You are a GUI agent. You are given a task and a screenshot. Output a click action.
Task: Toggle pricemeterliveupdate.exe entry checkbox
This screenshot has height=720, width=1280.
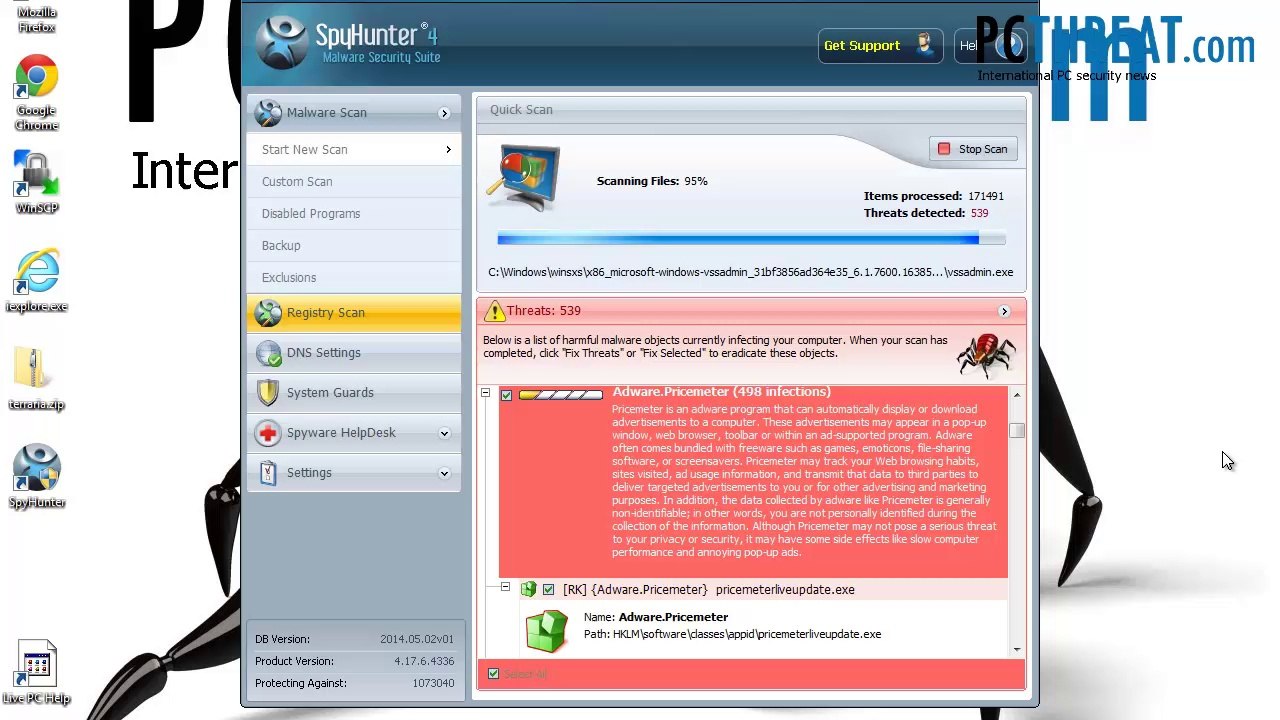[x=548, y=590]
